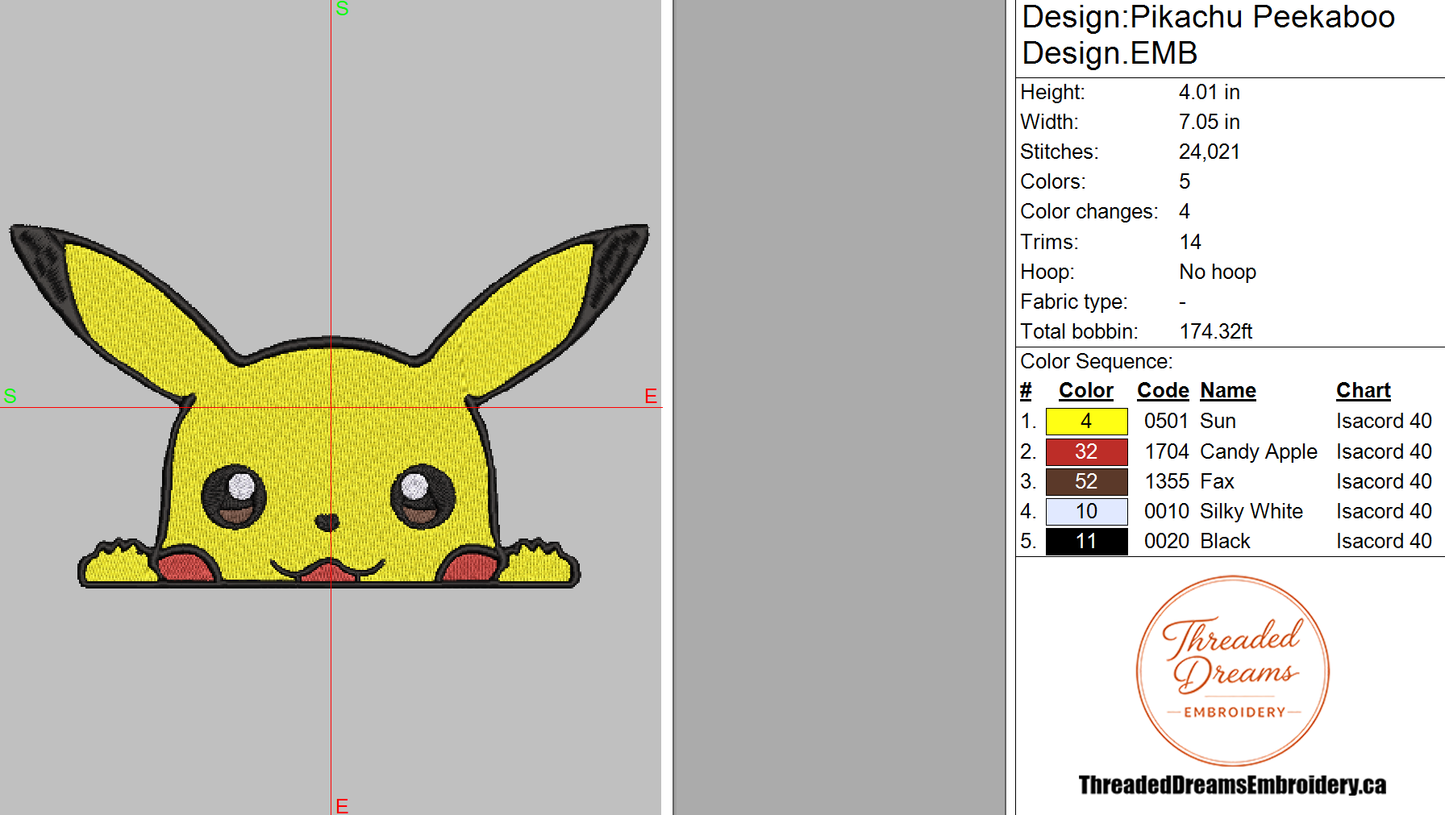1445x815 pixels.
Task: Click the thread code 0020
Action: (1165, 541)
